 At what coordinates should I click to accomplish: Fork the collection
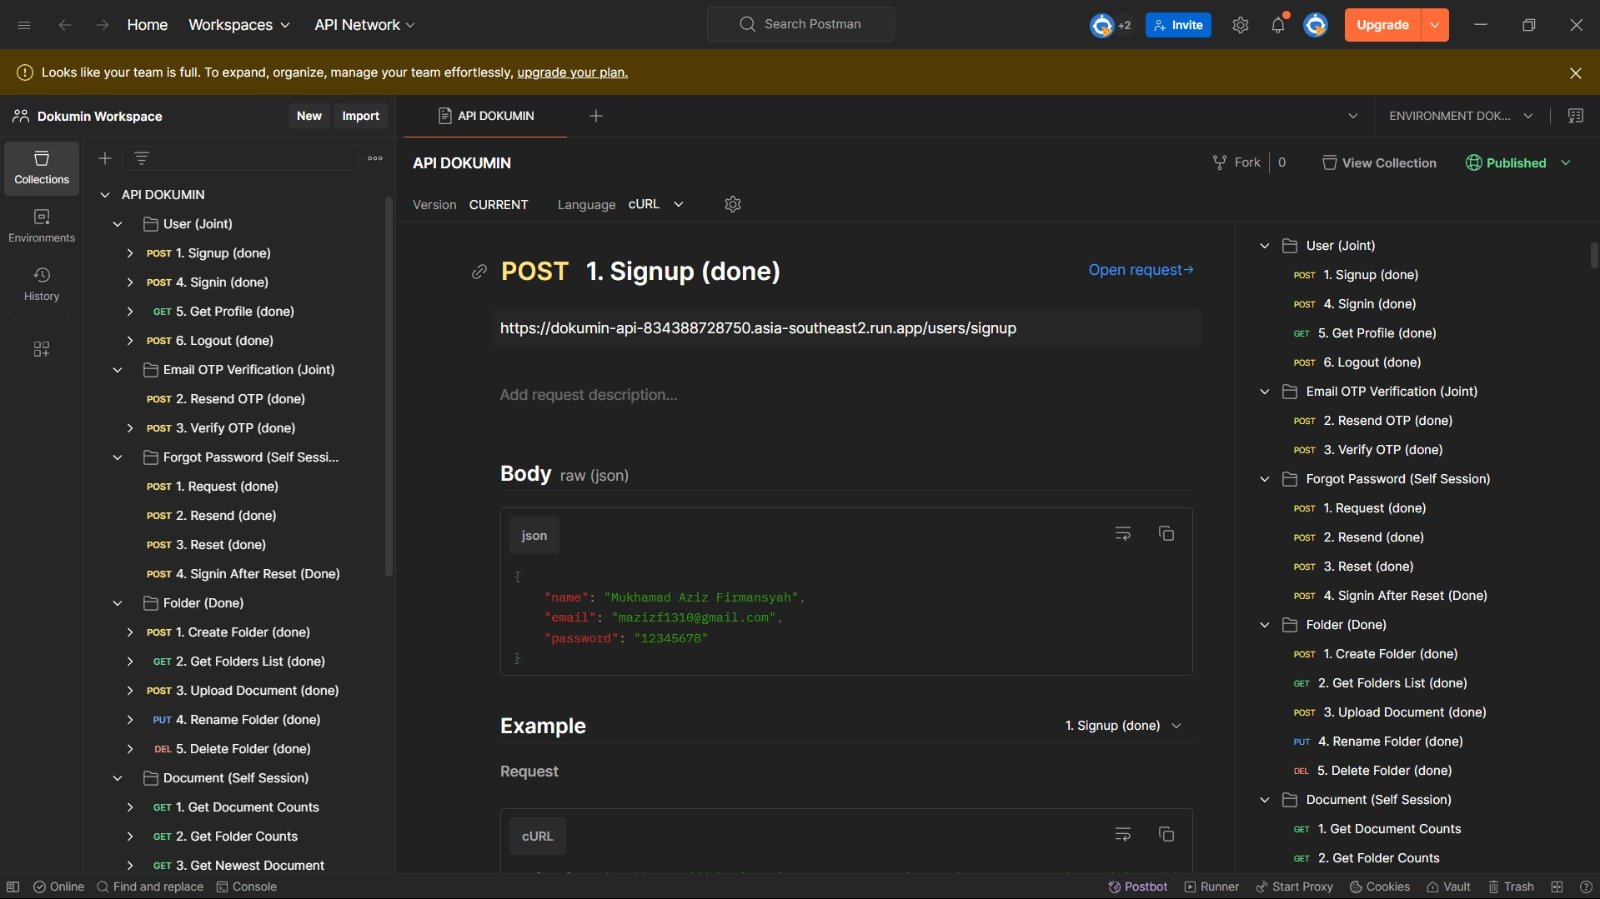coord(1237,163)
